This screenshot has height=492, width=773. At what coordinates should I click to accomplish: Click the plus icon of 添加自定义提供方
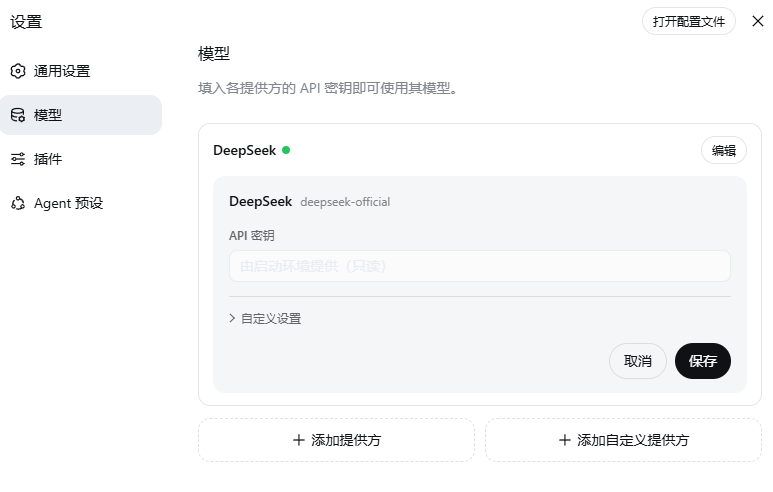[x=565, y=440]
